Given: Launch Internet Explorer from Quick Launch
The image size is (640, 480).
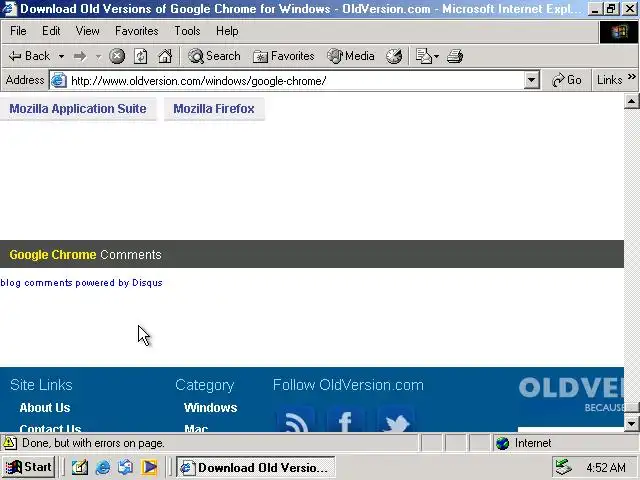Looking at the screenshot, I should click(102, 467).
